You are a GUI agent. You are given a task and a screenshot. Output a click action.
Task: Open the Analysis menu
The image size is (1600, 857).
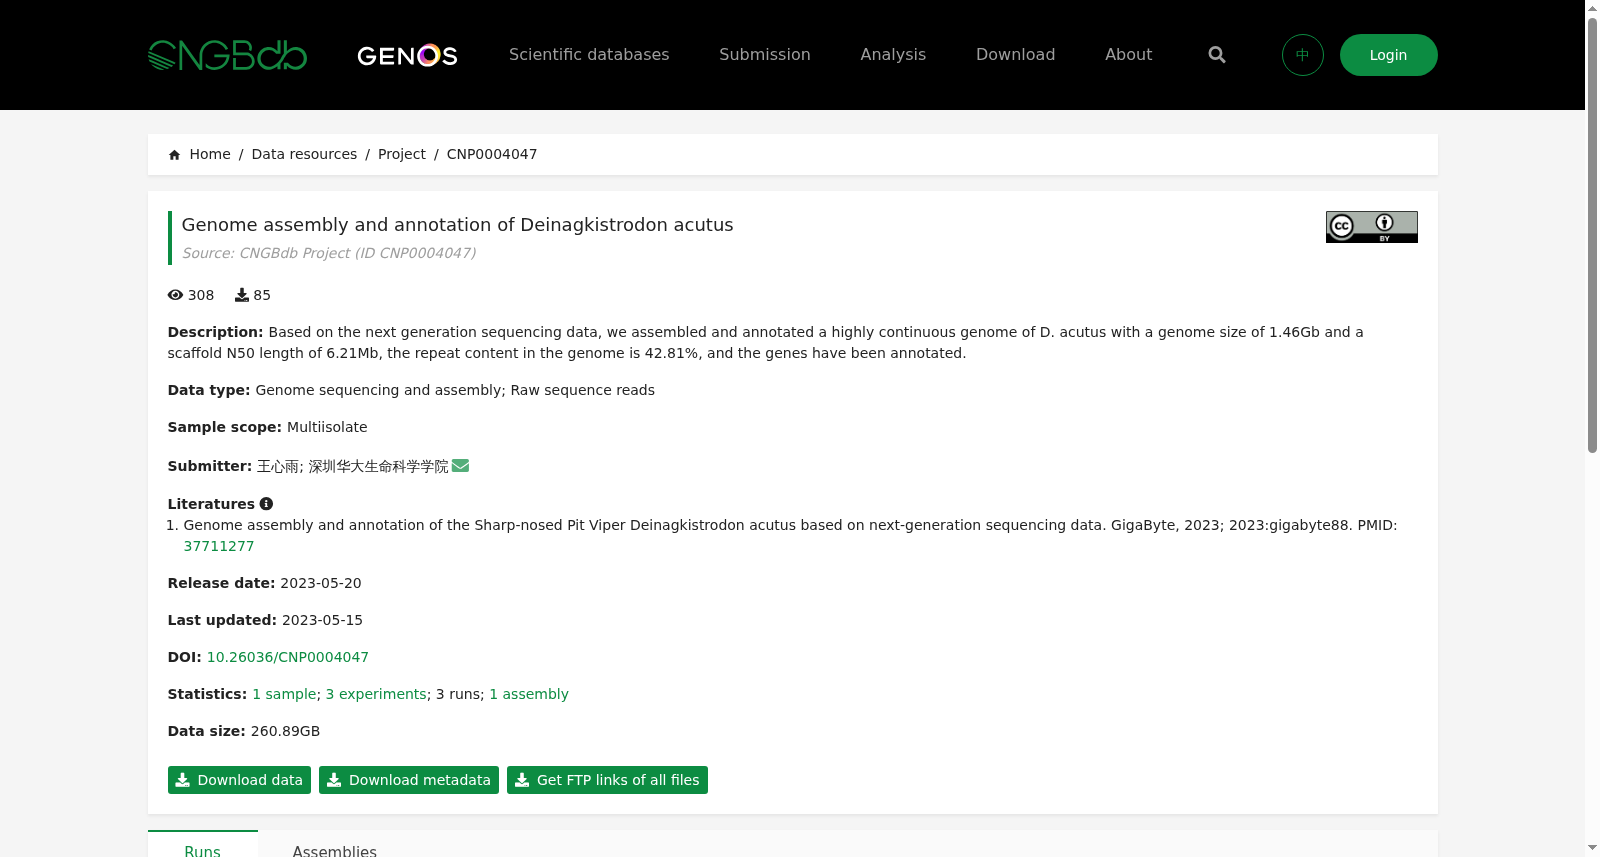[x=893, y=55]
